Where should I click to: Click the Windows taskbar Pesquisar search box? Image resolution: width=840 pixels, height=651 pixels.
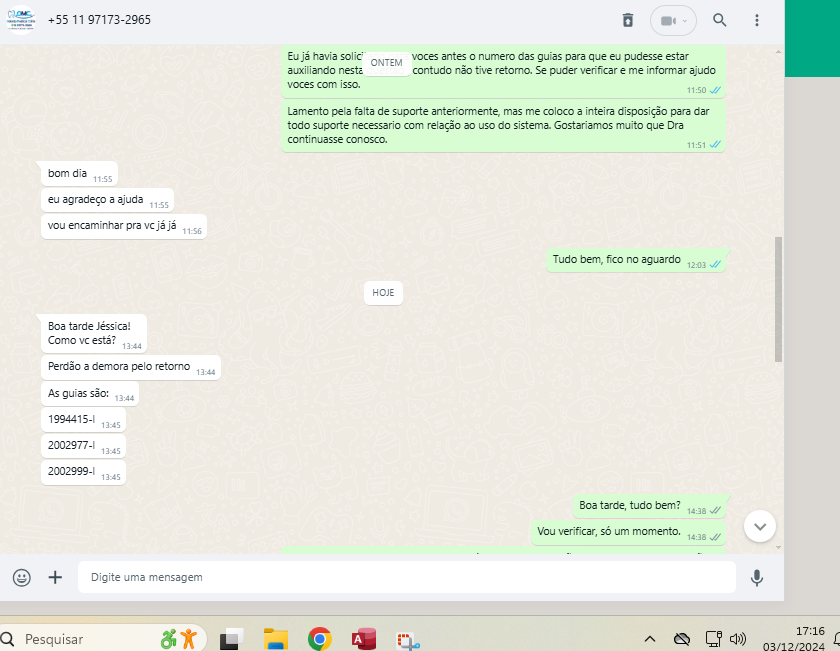coord(102,639)
